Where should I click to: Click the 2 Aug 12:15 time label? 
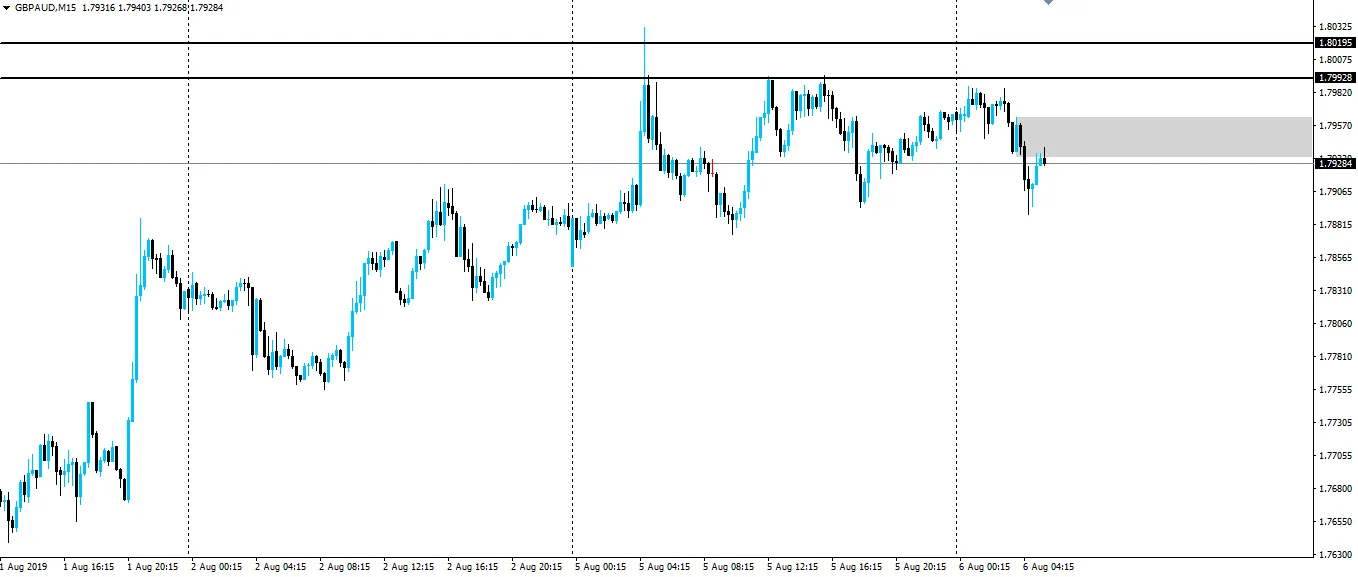[408, 566]
